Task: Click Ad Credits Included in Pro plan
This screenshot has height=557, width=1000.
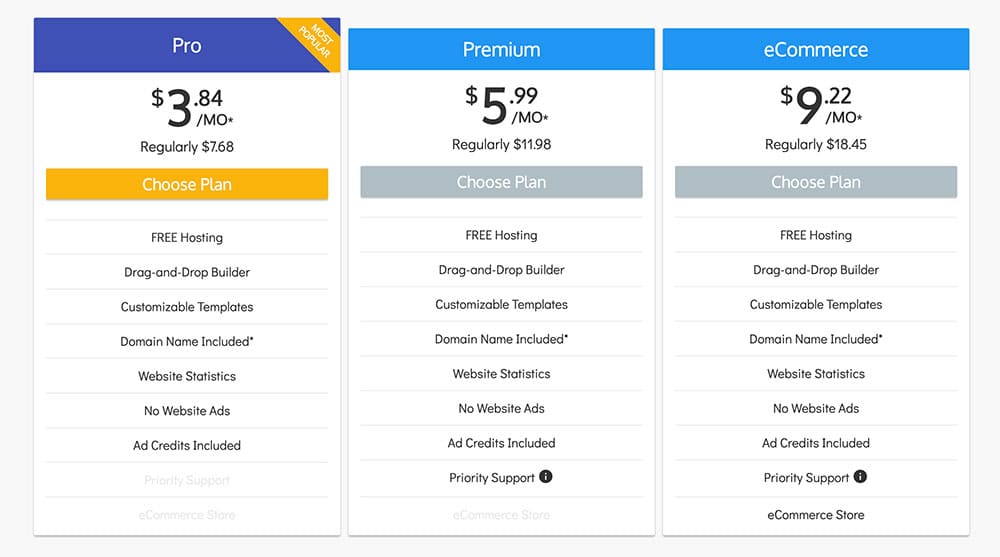Action: [187, 445]
